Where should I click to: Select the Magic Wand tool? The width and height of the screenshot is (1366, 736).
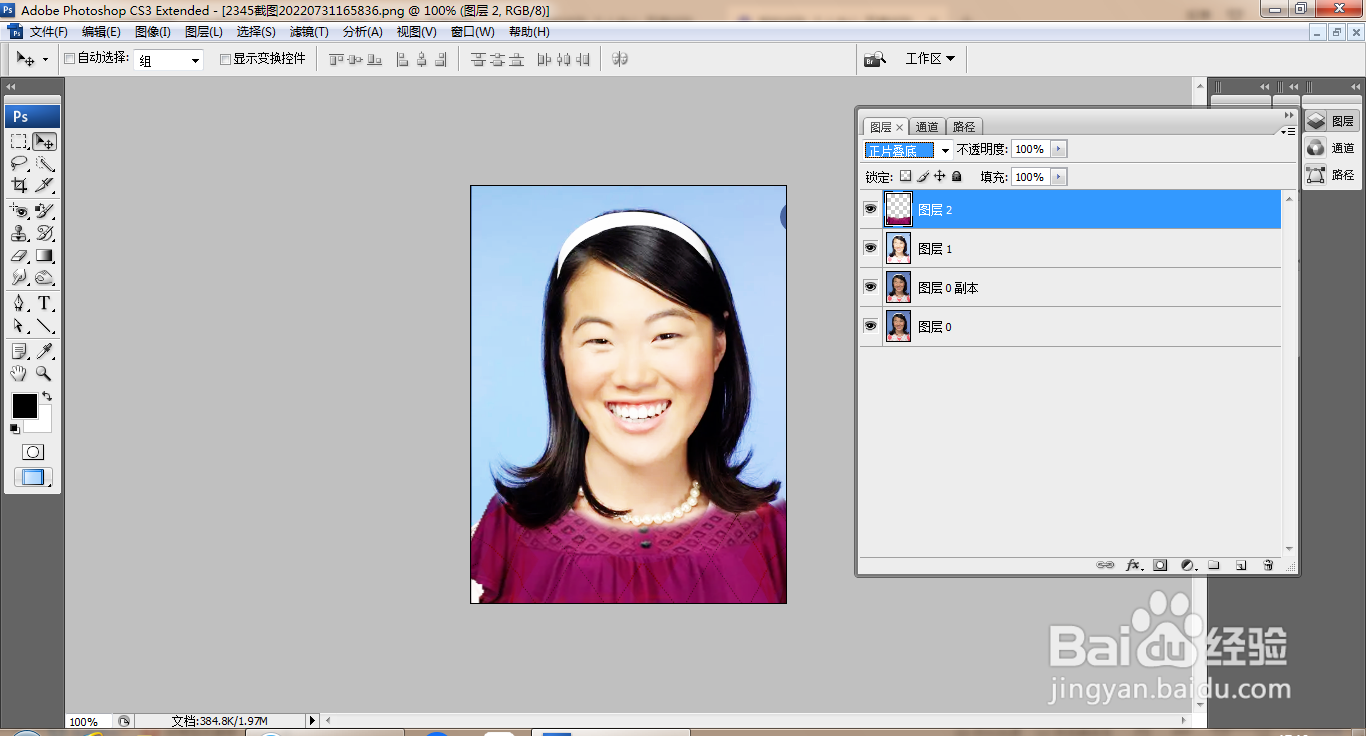(x=44, y=164)
